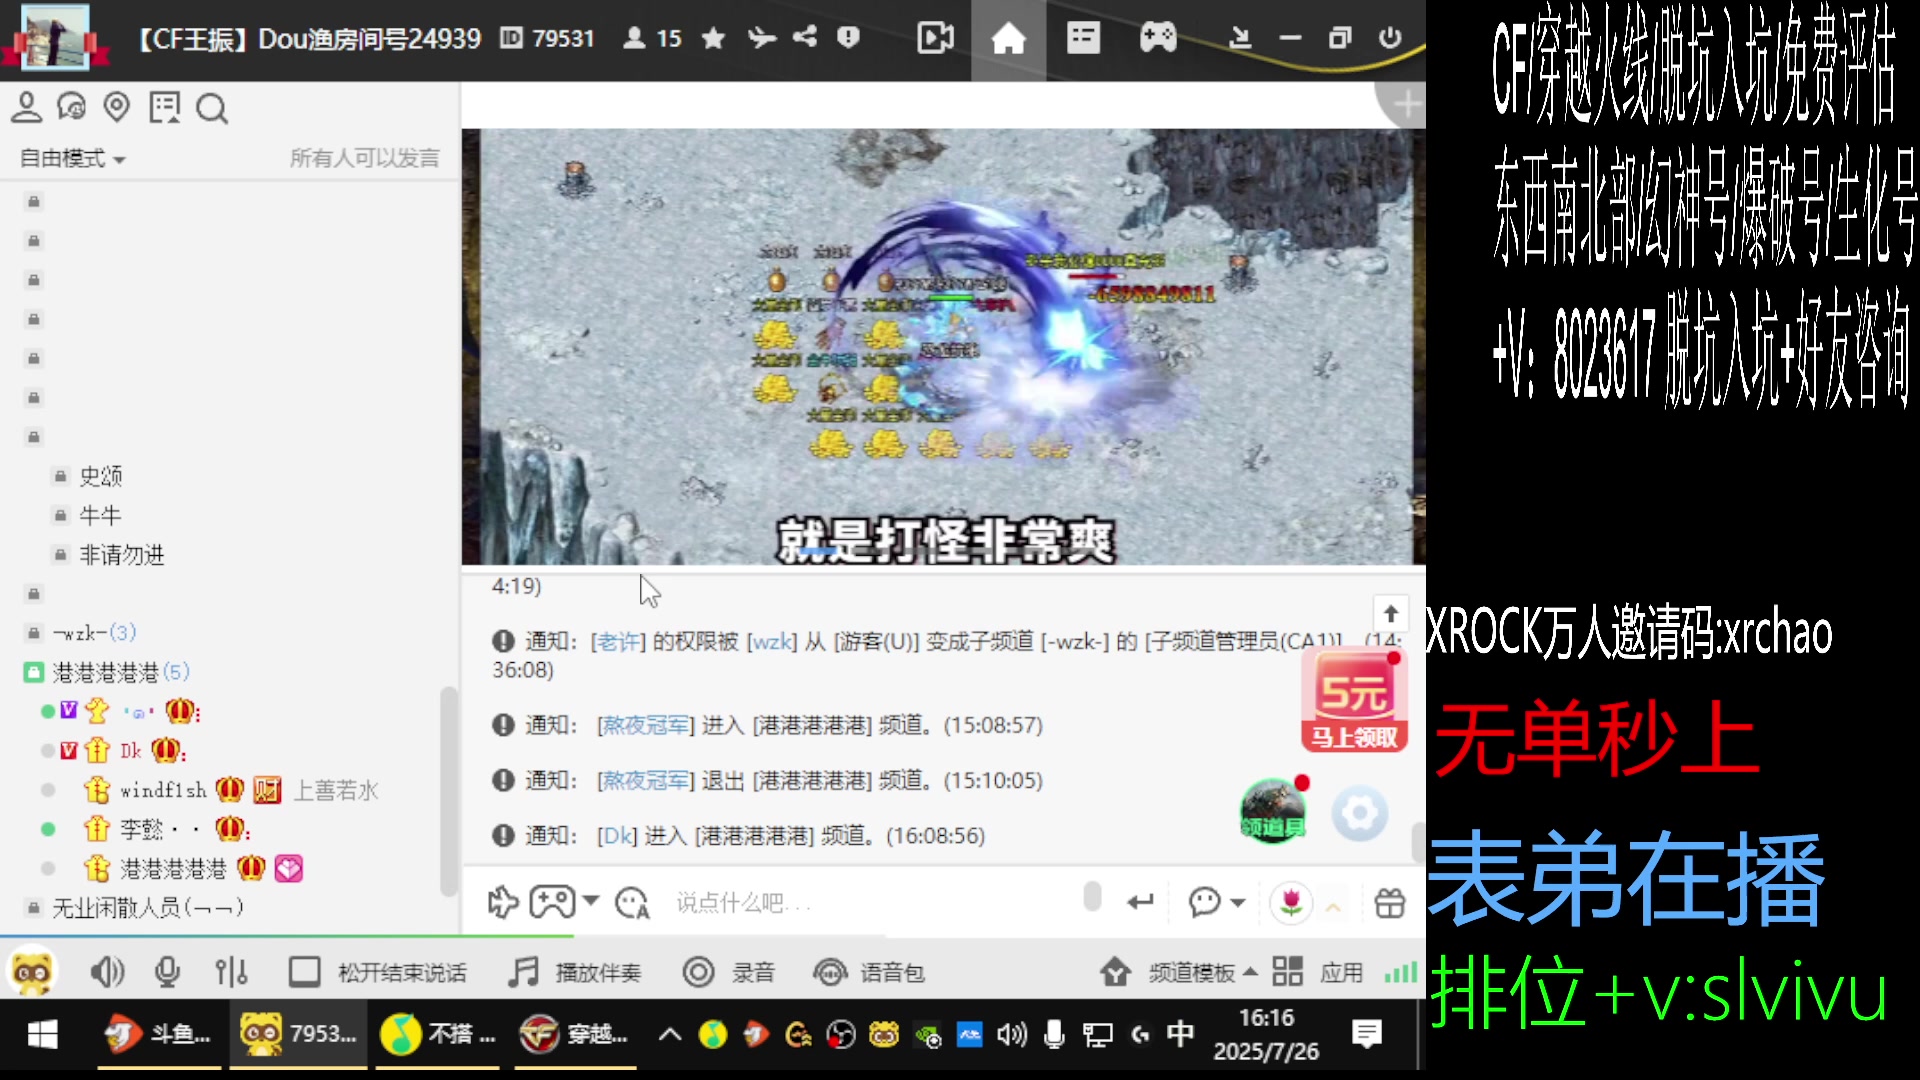Toggle 播放伴奏 accompaniment

click(574, 972)
